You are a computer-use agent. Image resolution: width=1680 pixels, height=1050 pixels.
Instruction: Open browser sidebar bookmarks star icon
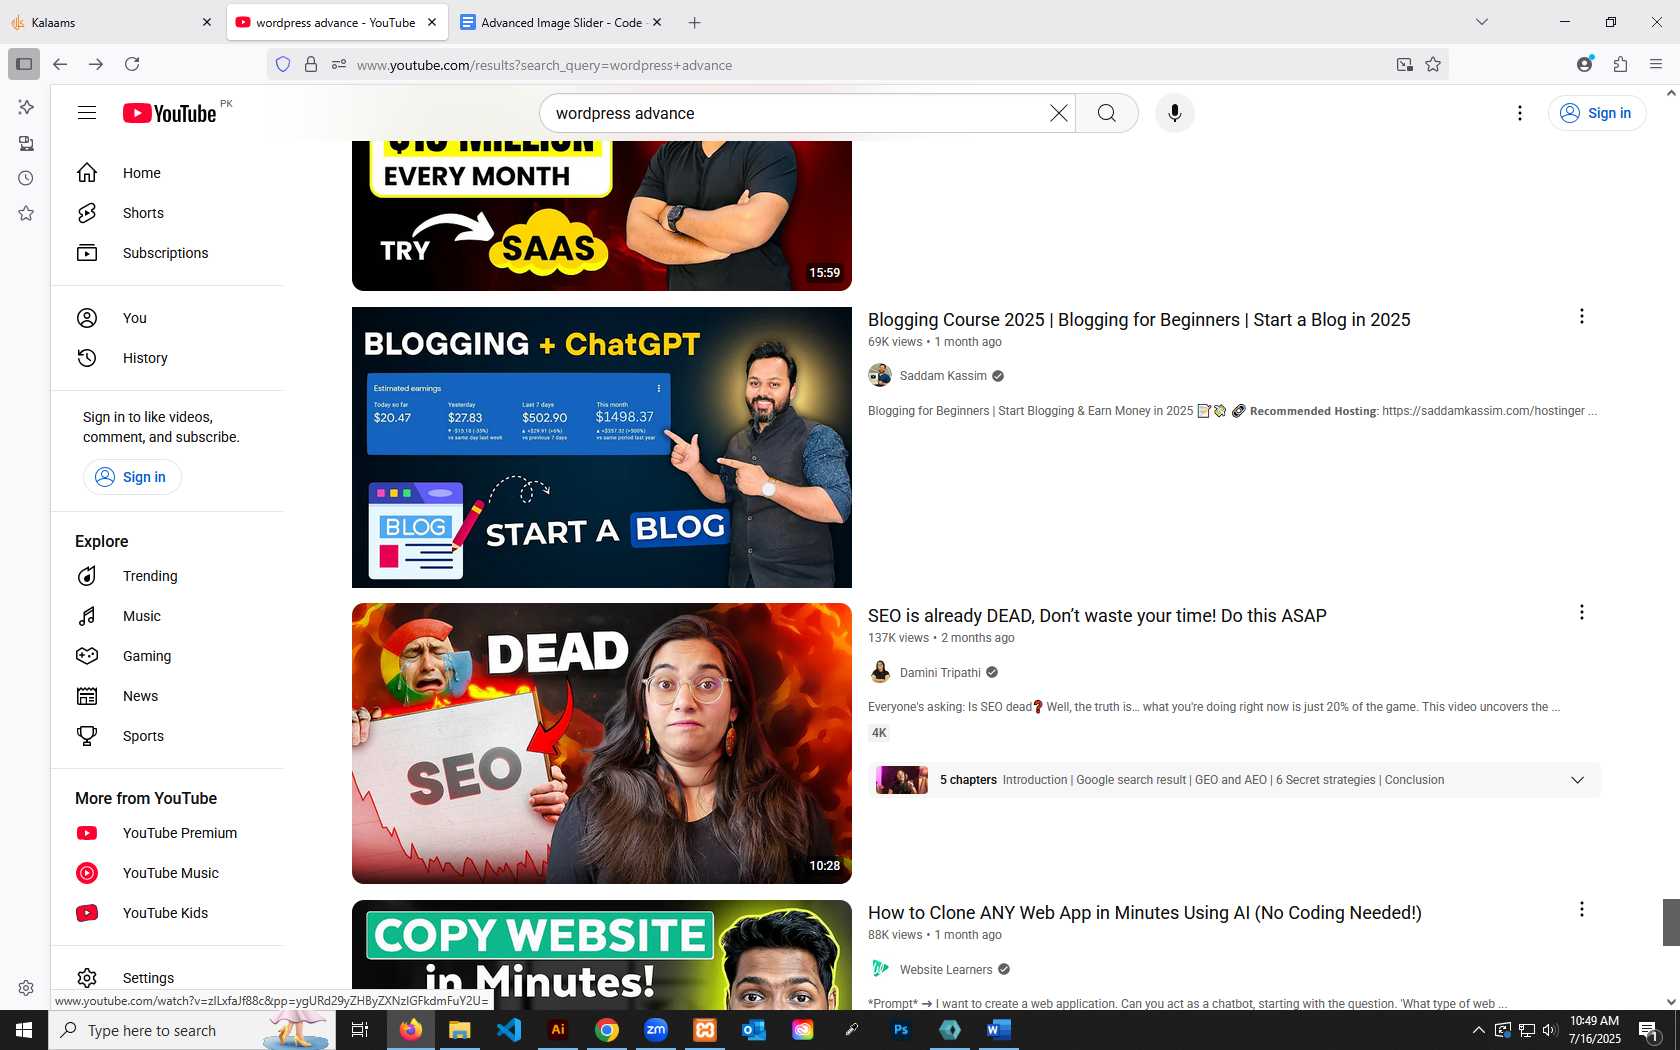pos(26,213)
